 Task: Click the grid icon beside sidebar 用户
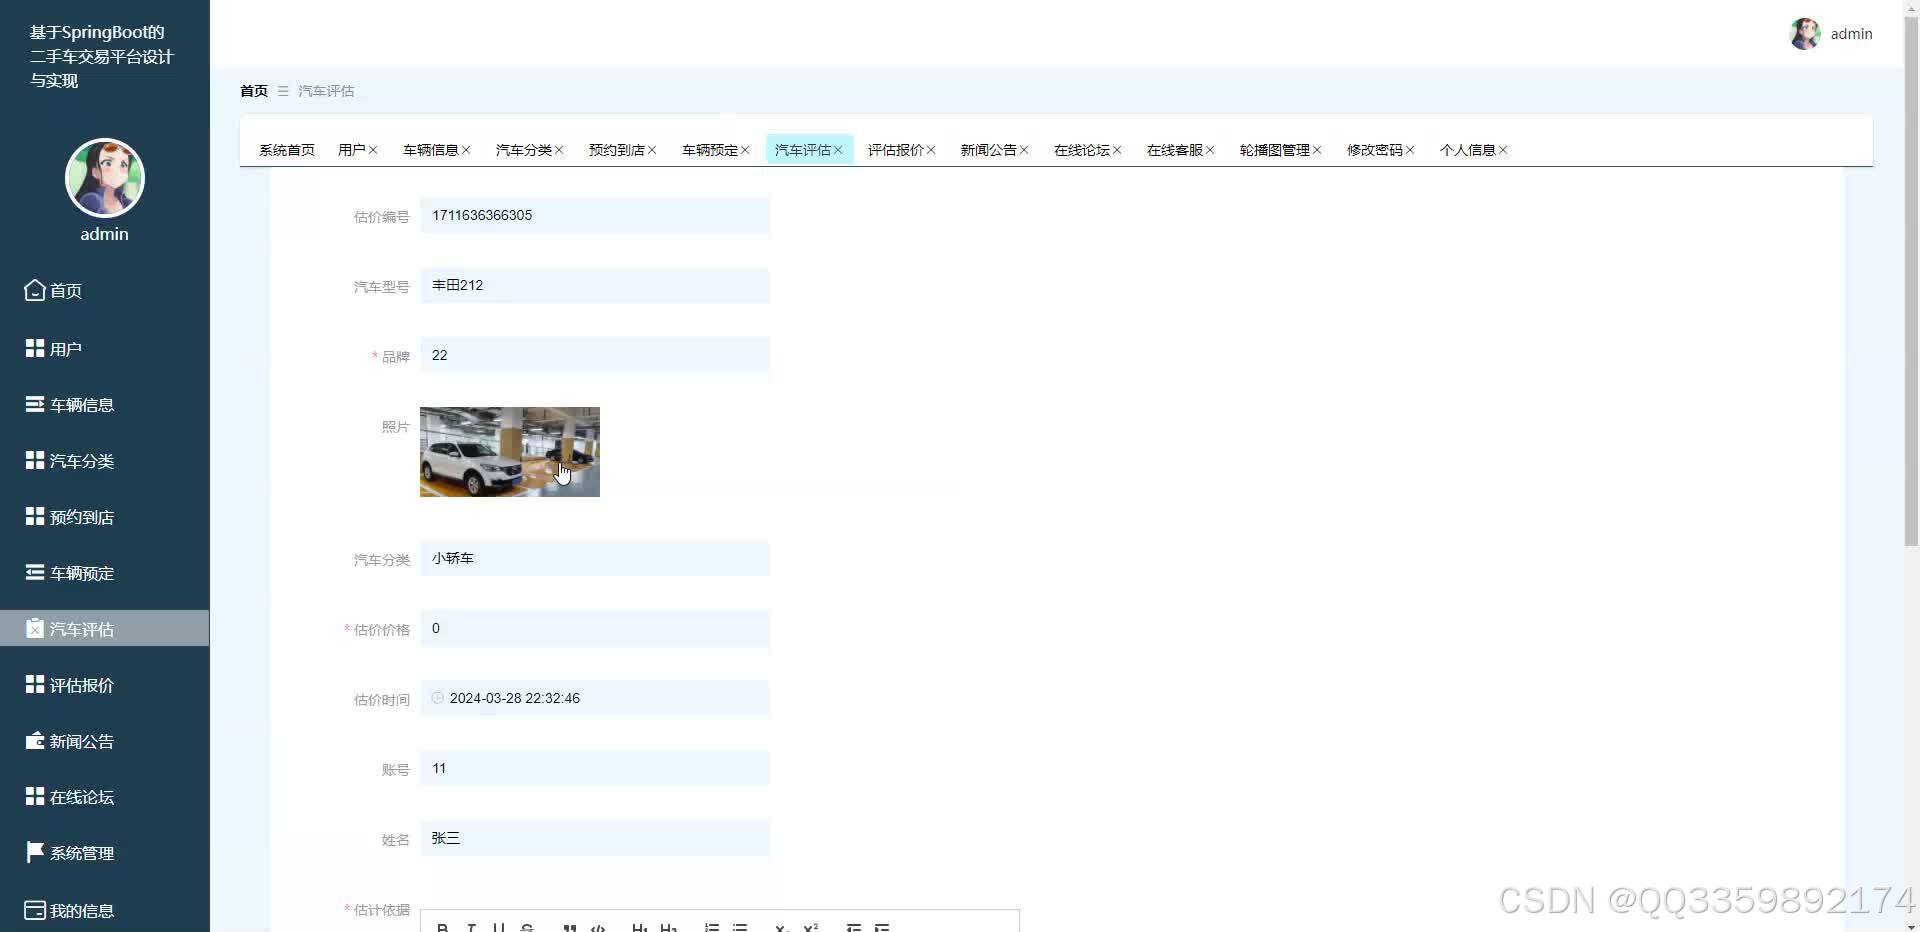click(35, 348)
